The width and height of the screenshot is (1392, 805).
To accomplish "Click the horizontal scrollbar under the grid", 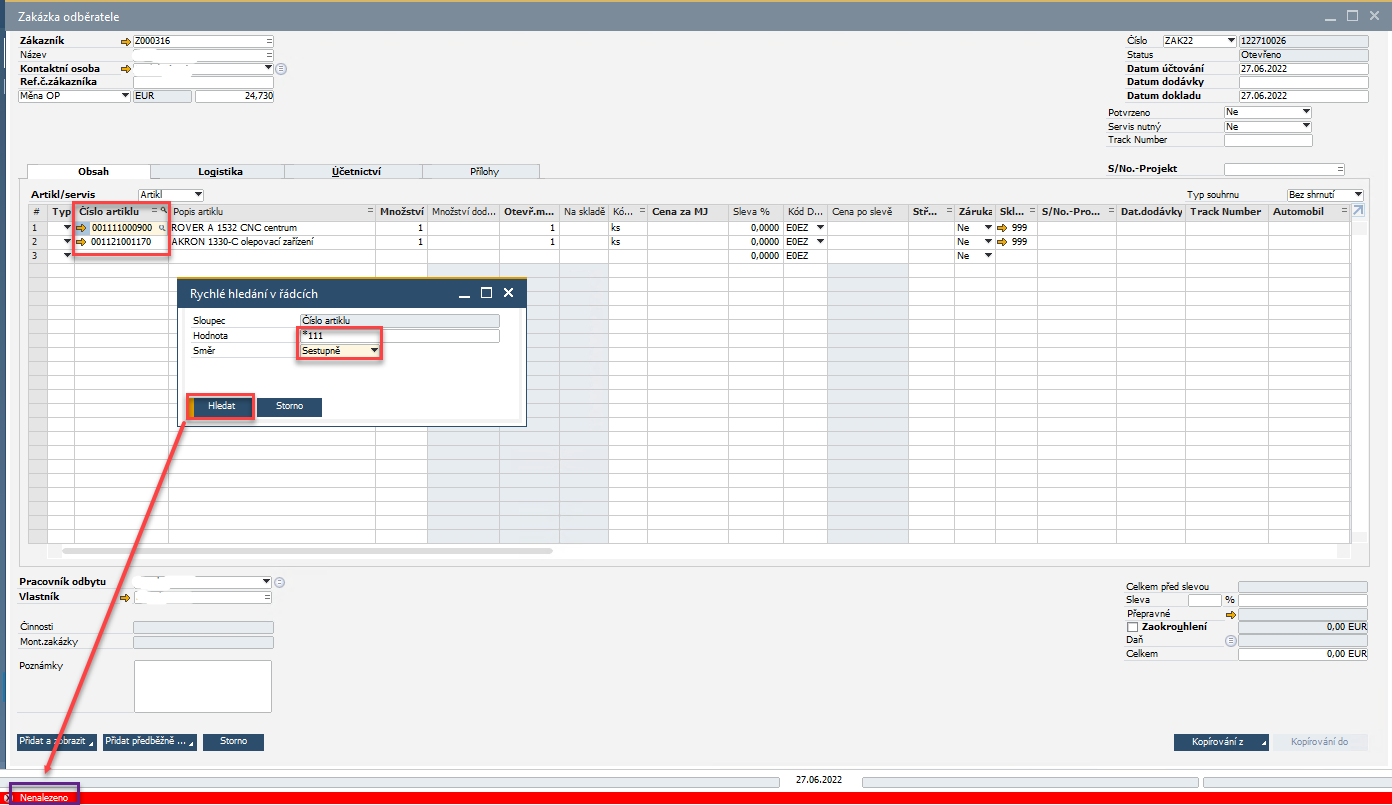I will pyautogui.click(x=307, y=550).
